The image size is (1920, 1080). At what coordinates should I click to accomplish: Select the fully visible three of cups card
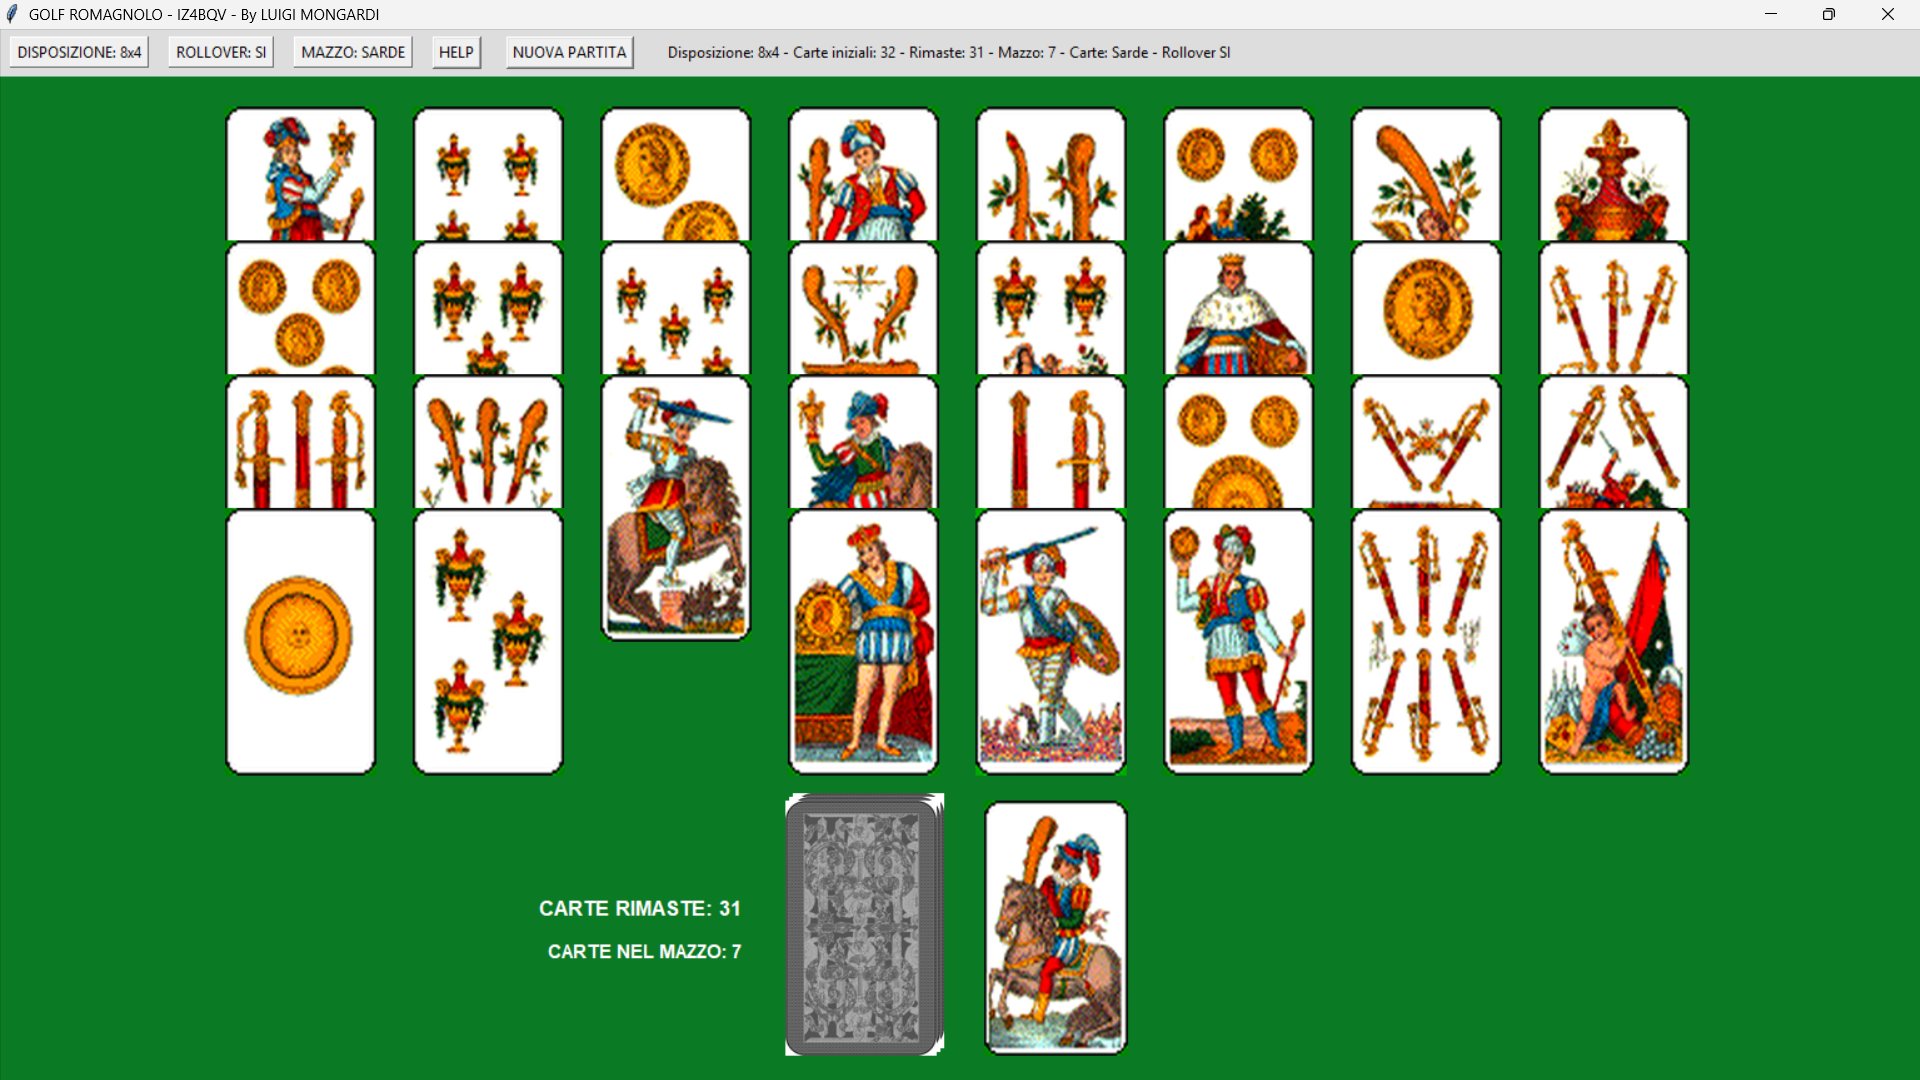pyautogui.click(x=489, y=643)
